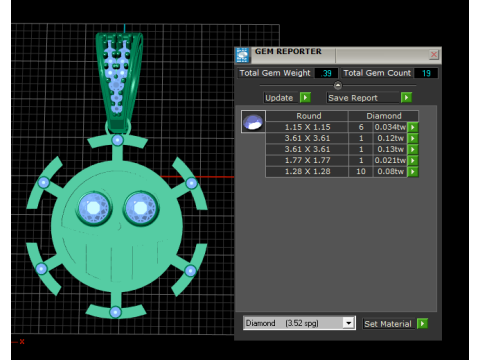Select the 1.15 X 1.15 size cell

tap(307, 127)
